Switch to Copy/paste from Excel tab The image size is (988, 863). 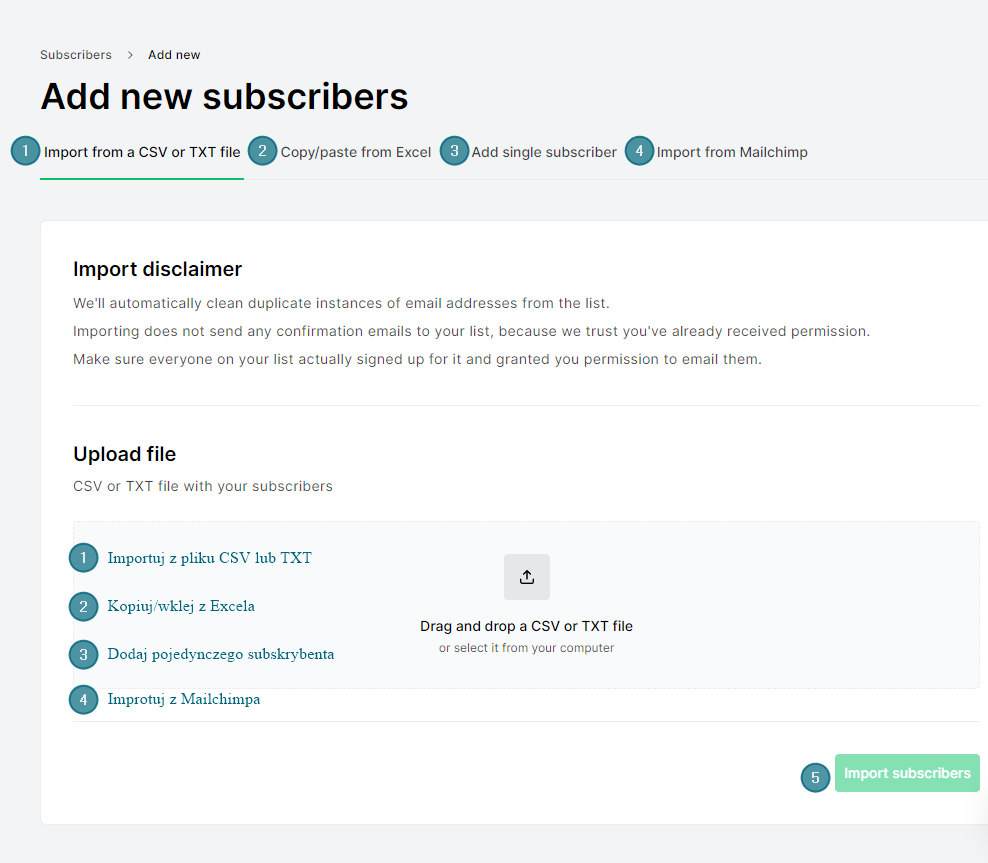(x=355, y=152)
